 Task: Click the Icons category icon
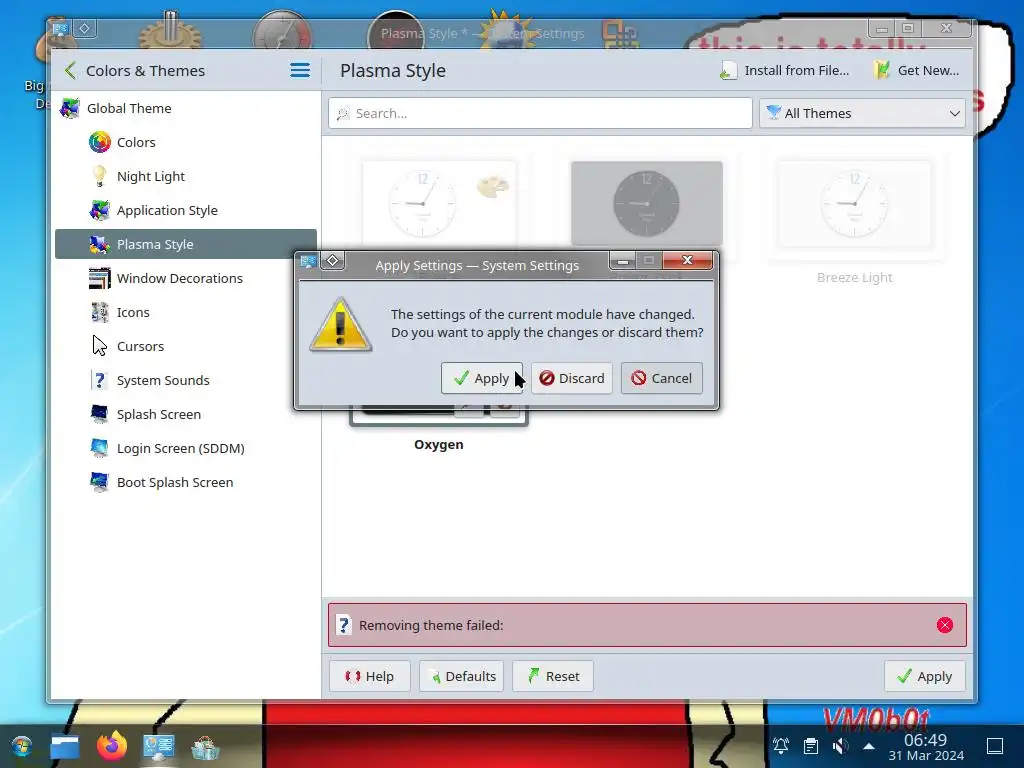click(100, 312)
